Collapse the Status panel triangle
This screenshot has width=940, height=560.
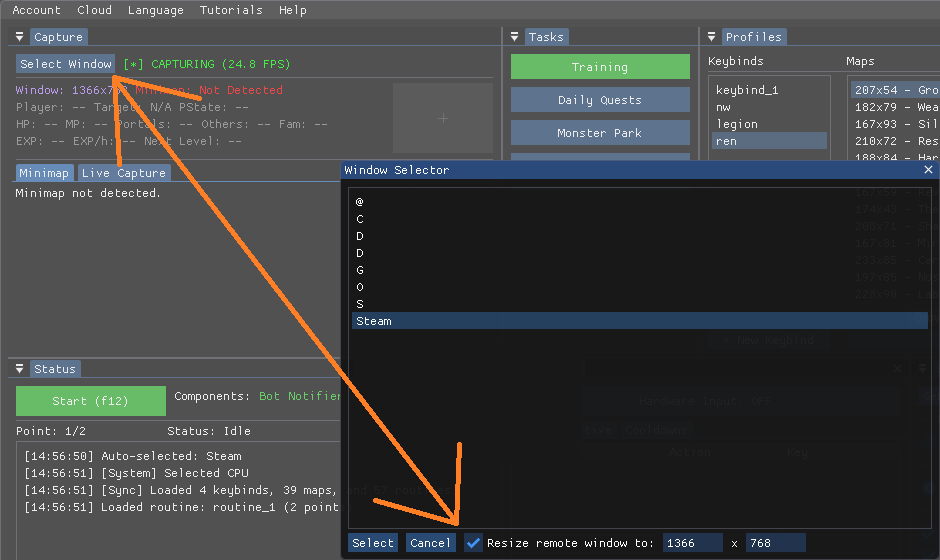tap(20, 369)
